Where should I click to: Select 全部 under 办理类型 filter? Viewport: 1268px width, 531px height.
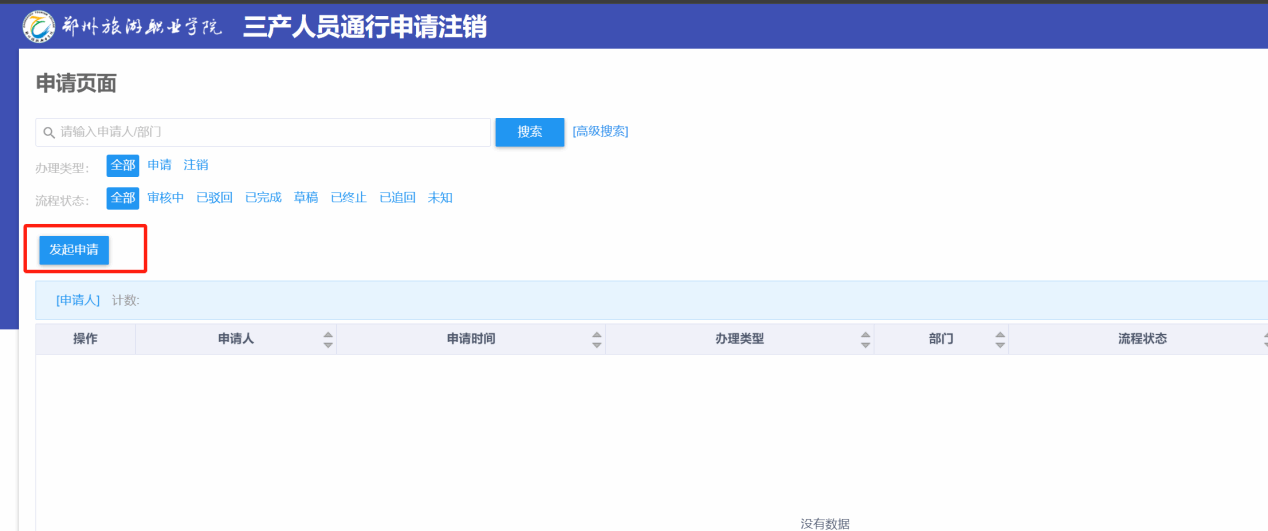point(122,165)
